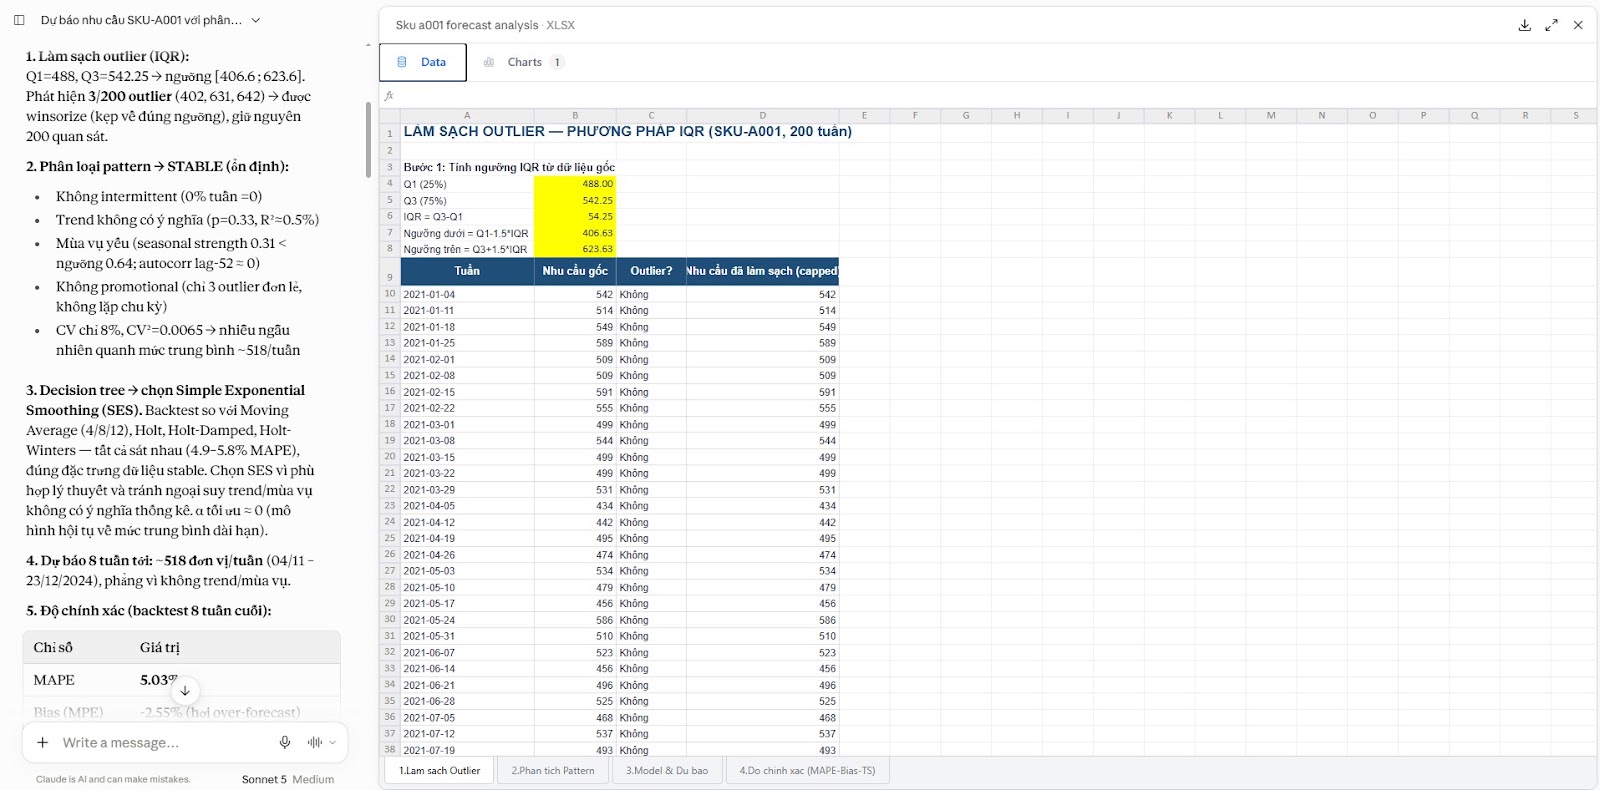Jump to bottom with down arrow button
The height and width of the screenshot is (790, 1600).
click(185, 690)
